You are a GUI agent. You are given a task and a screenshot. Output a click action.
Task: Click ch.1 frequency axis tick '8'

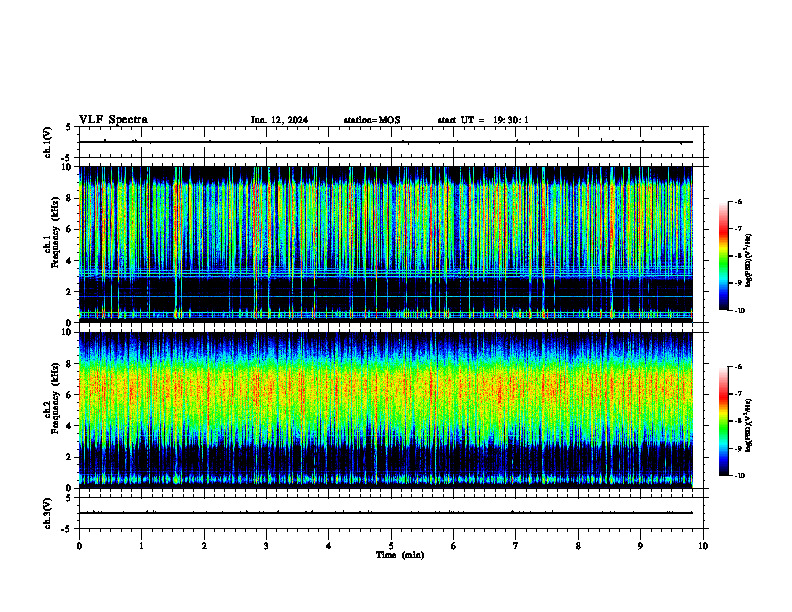point(69,198)
